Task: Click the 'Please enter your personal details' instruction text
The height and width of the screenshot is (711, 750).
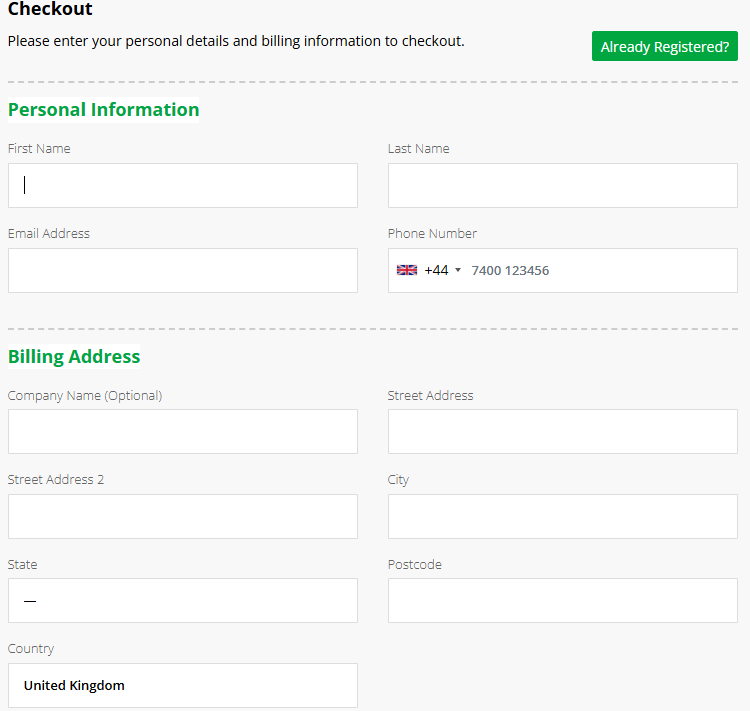Action: 236,41
